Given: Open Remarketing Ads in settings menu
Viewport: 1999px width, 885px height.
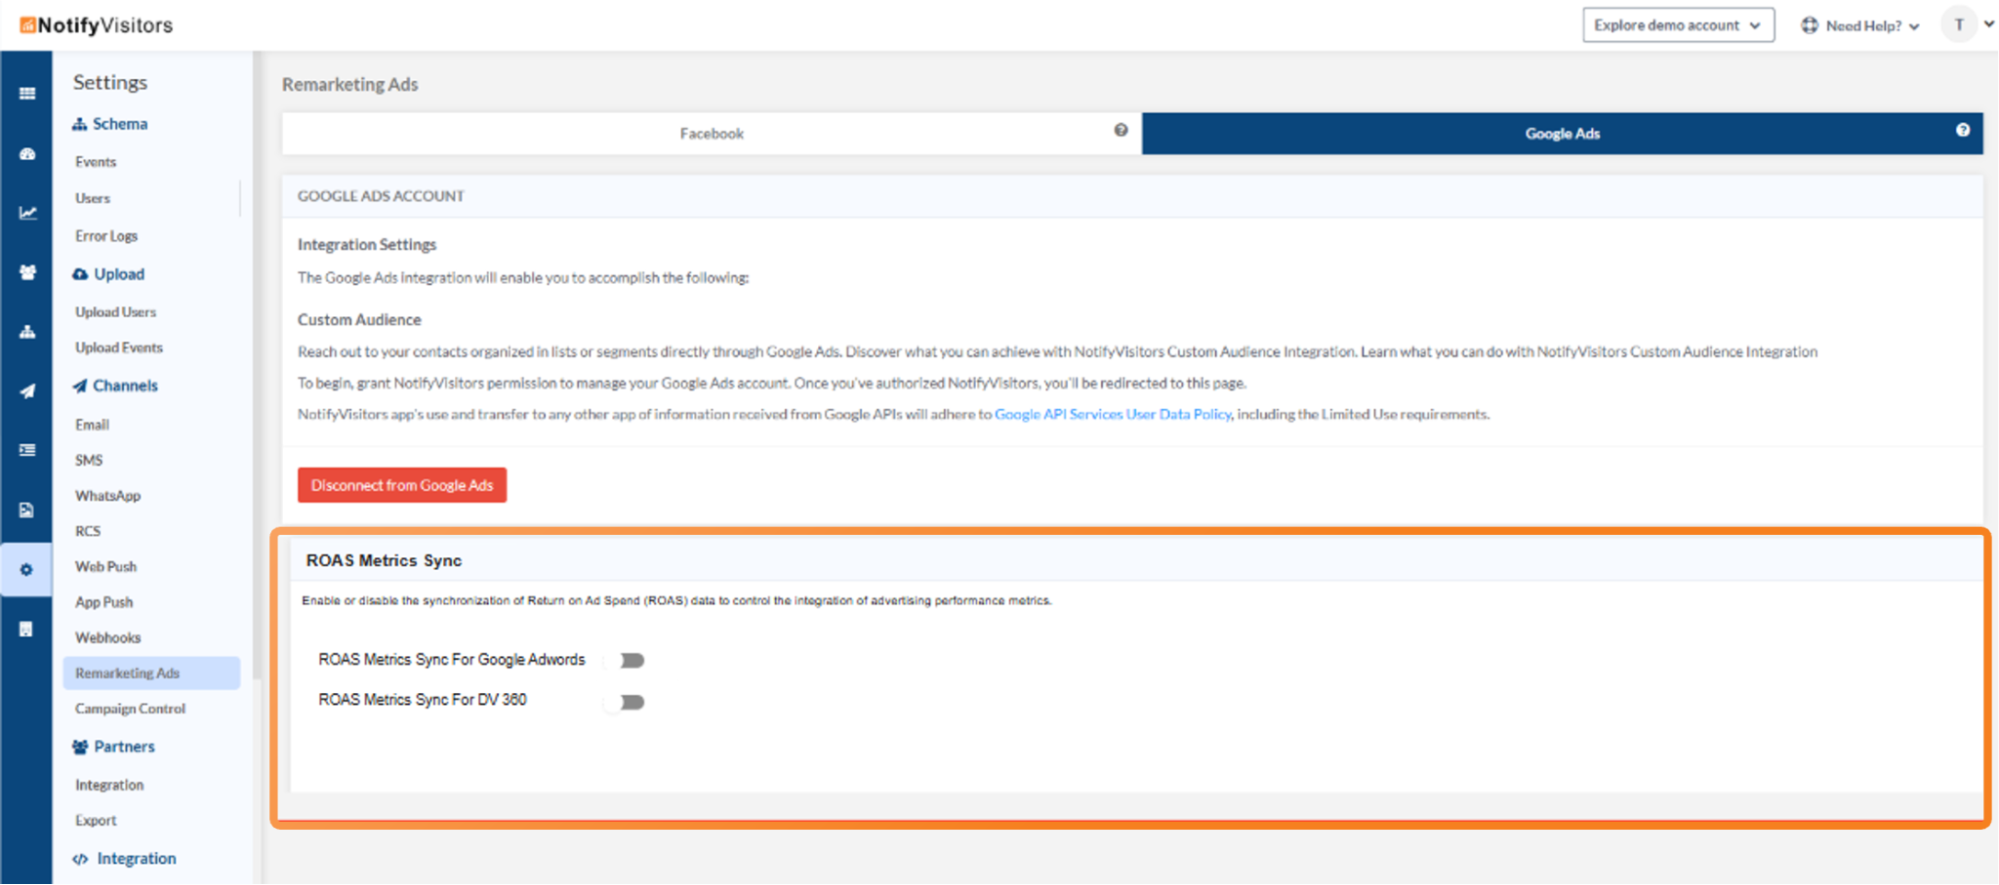Looking at the screenshot, I should (152, 673).
